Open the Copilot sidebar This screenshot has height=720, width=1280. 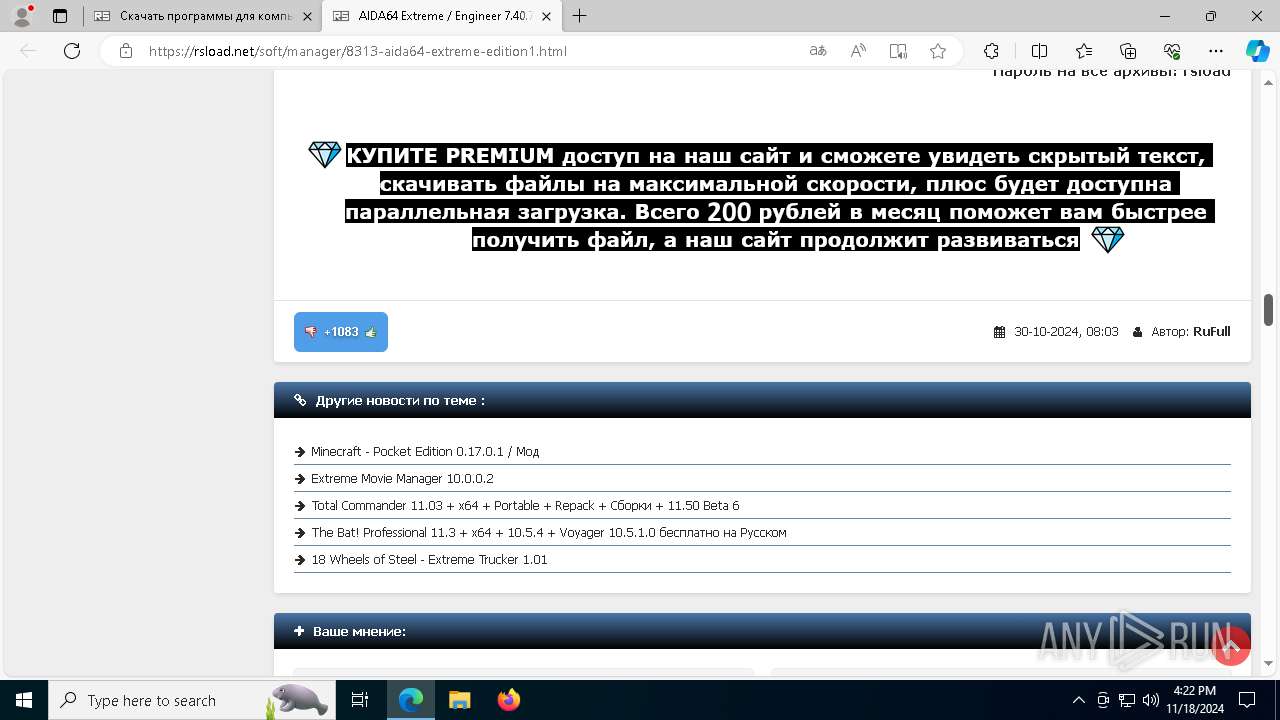click(x=1257, y=51)
